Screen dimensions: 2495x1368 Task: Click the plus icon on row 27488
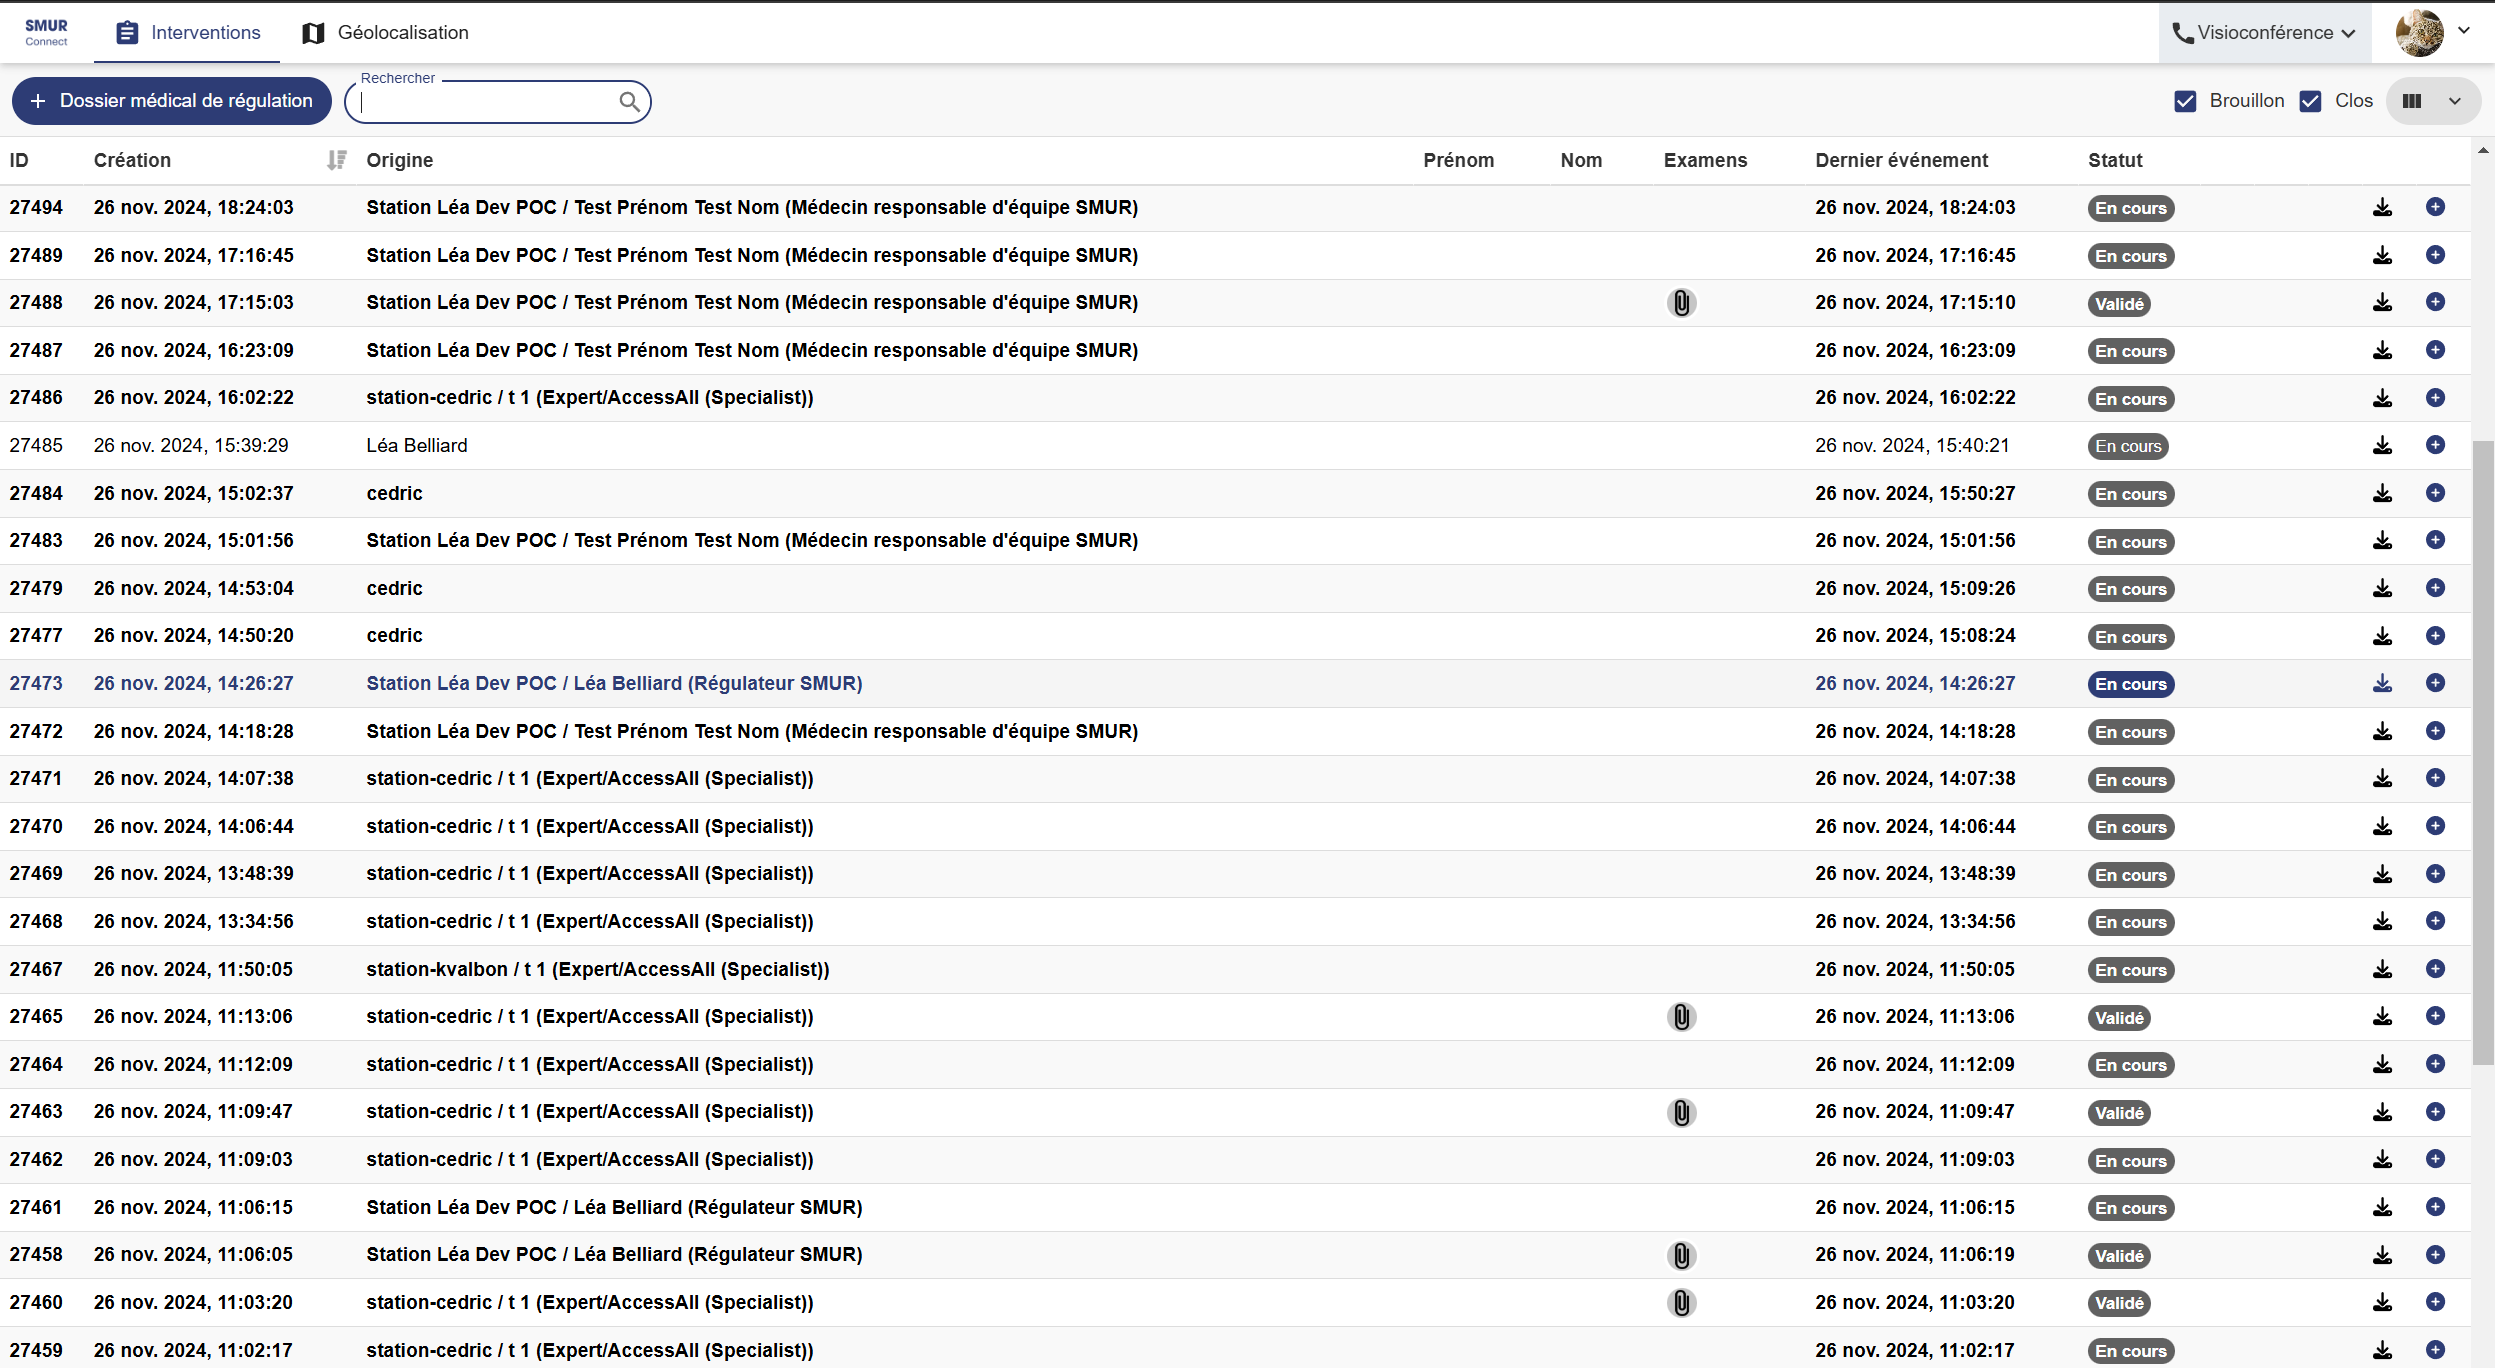[x=2435, y=302]
